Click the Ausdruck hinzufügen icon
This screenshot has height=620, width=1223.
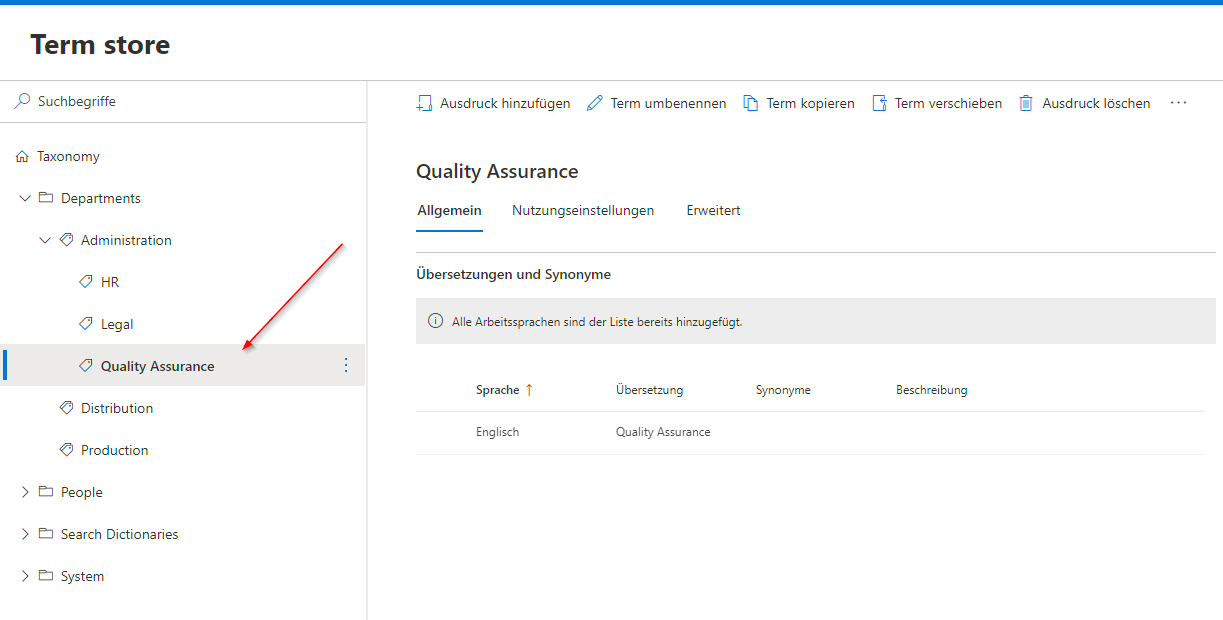[x=424, y=103]
